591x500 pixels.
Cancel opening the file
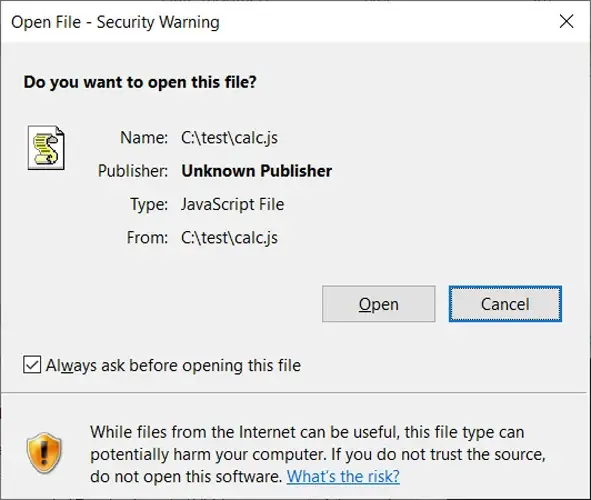(505, 304)
